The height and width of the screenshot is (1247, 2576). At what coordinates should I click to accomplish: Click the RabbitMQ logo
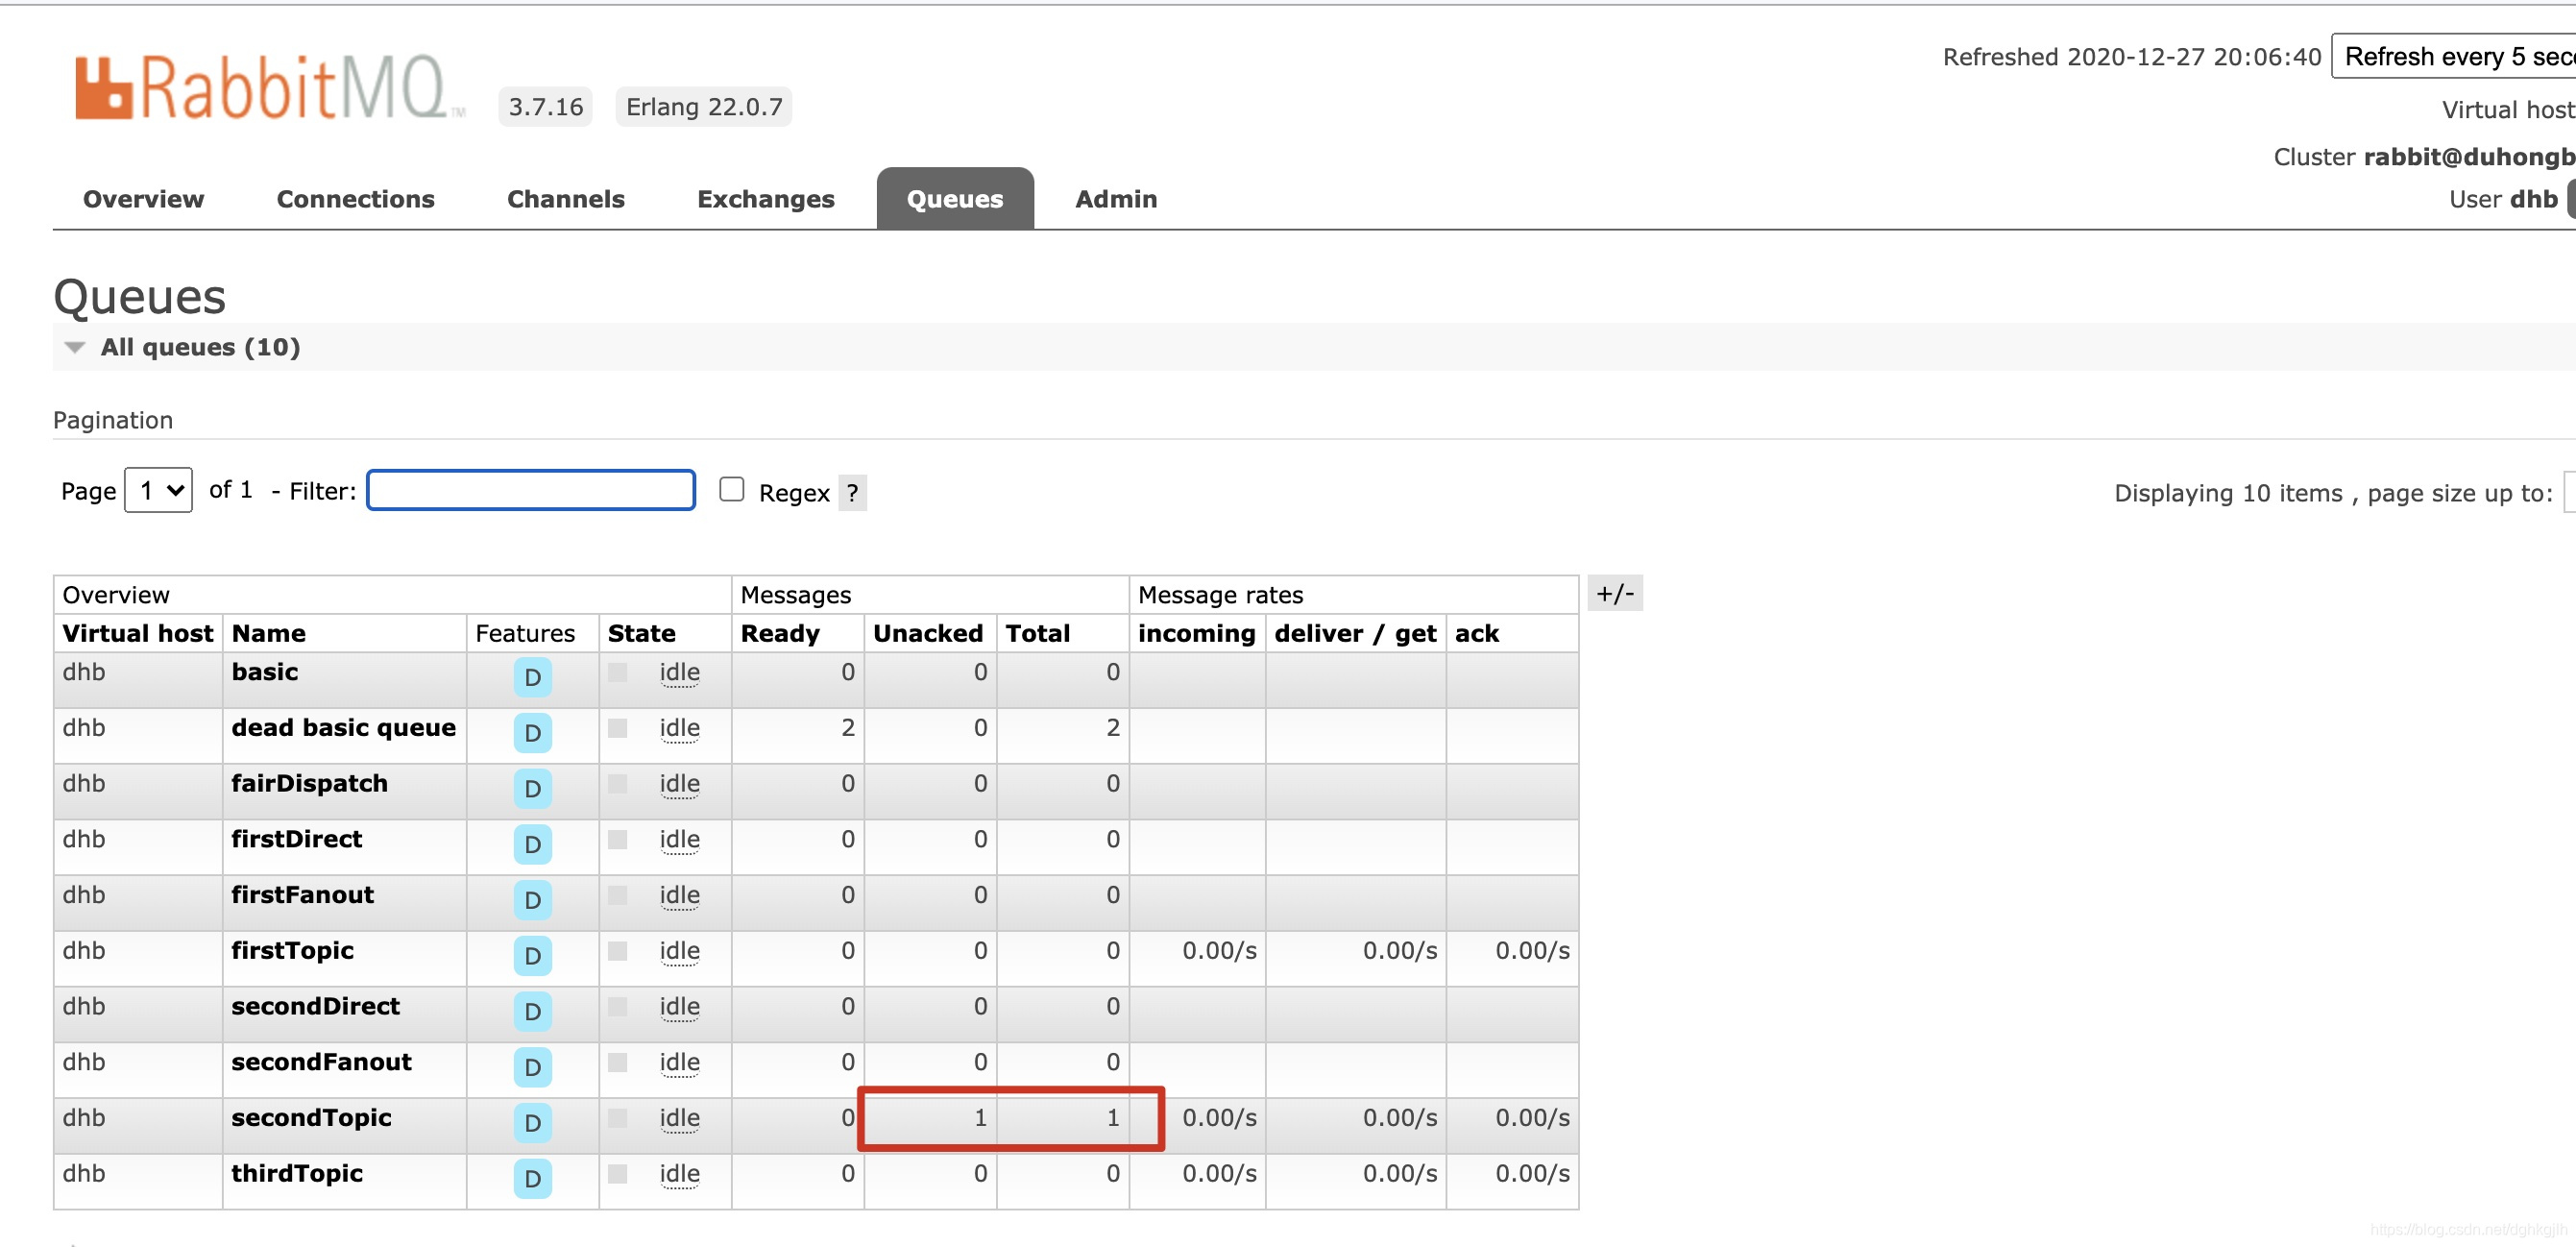[x=270, y=88]
